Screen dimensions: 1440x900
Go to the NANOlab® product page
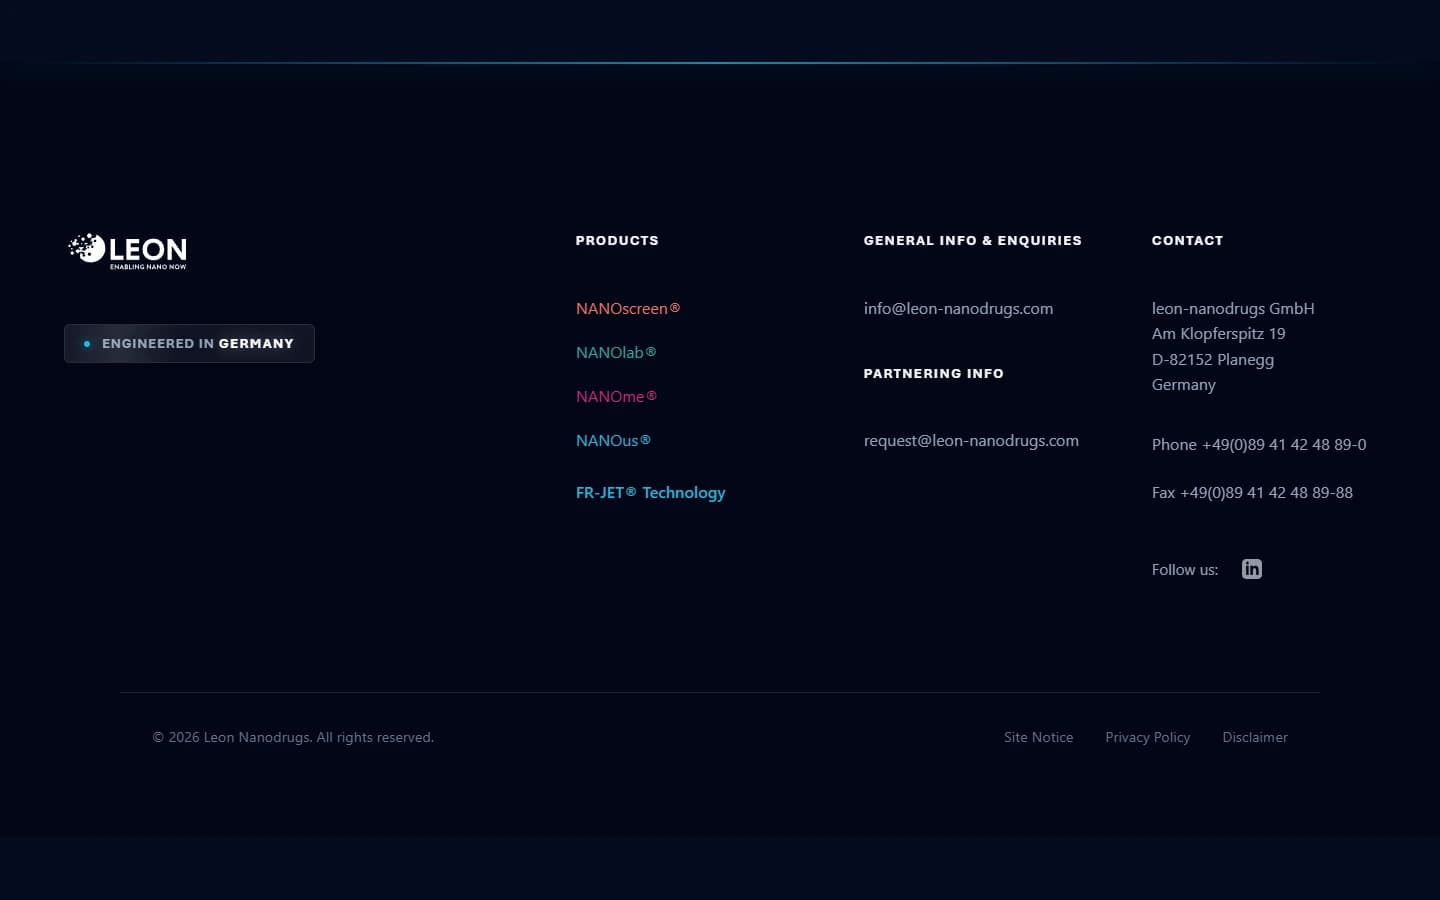point(616,352)
